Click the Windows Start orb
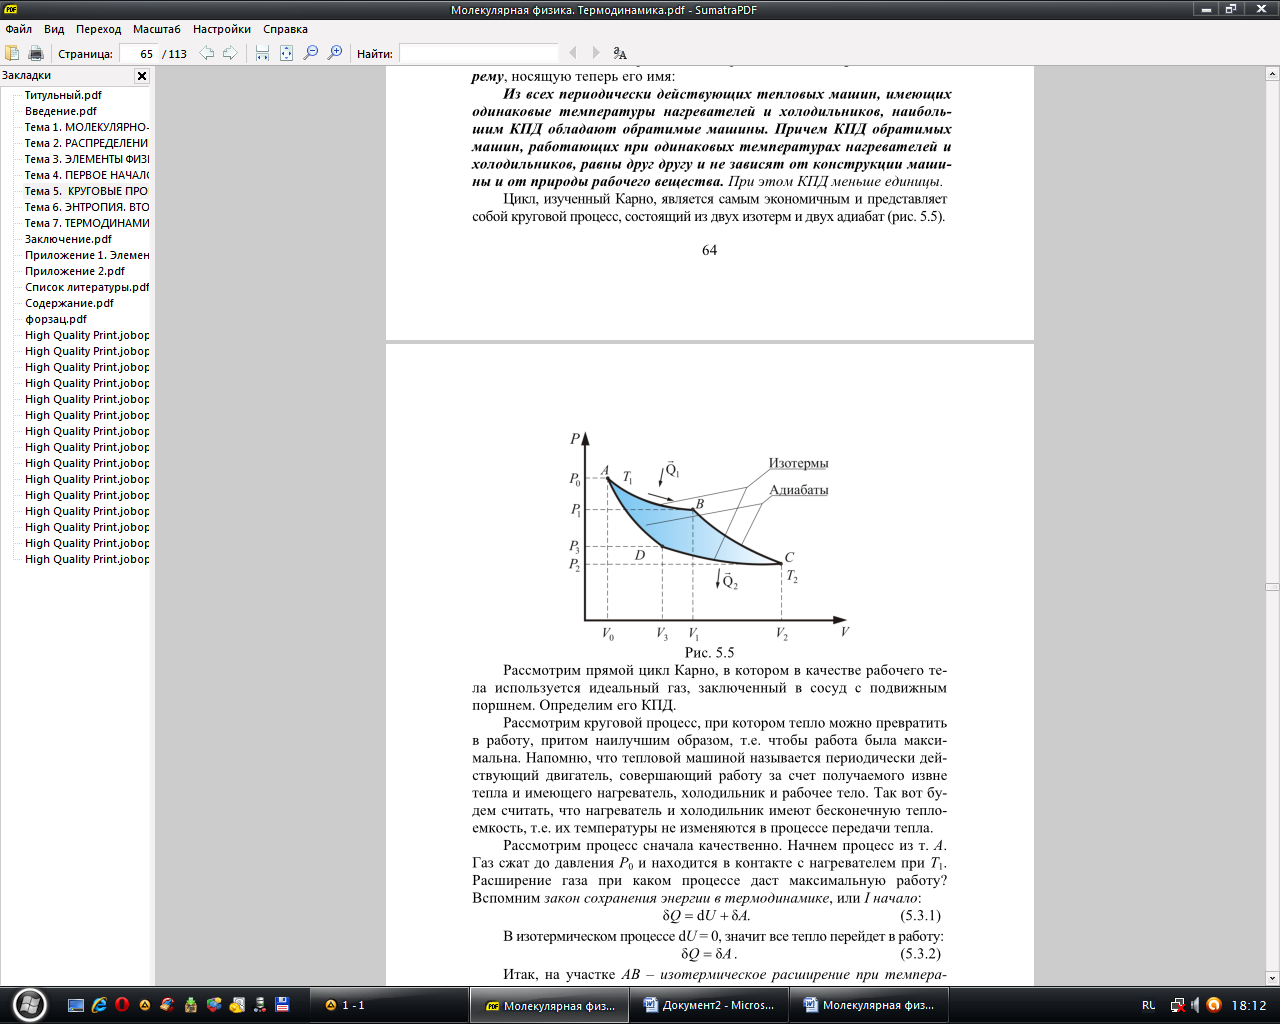 [x=29, y=1004]
